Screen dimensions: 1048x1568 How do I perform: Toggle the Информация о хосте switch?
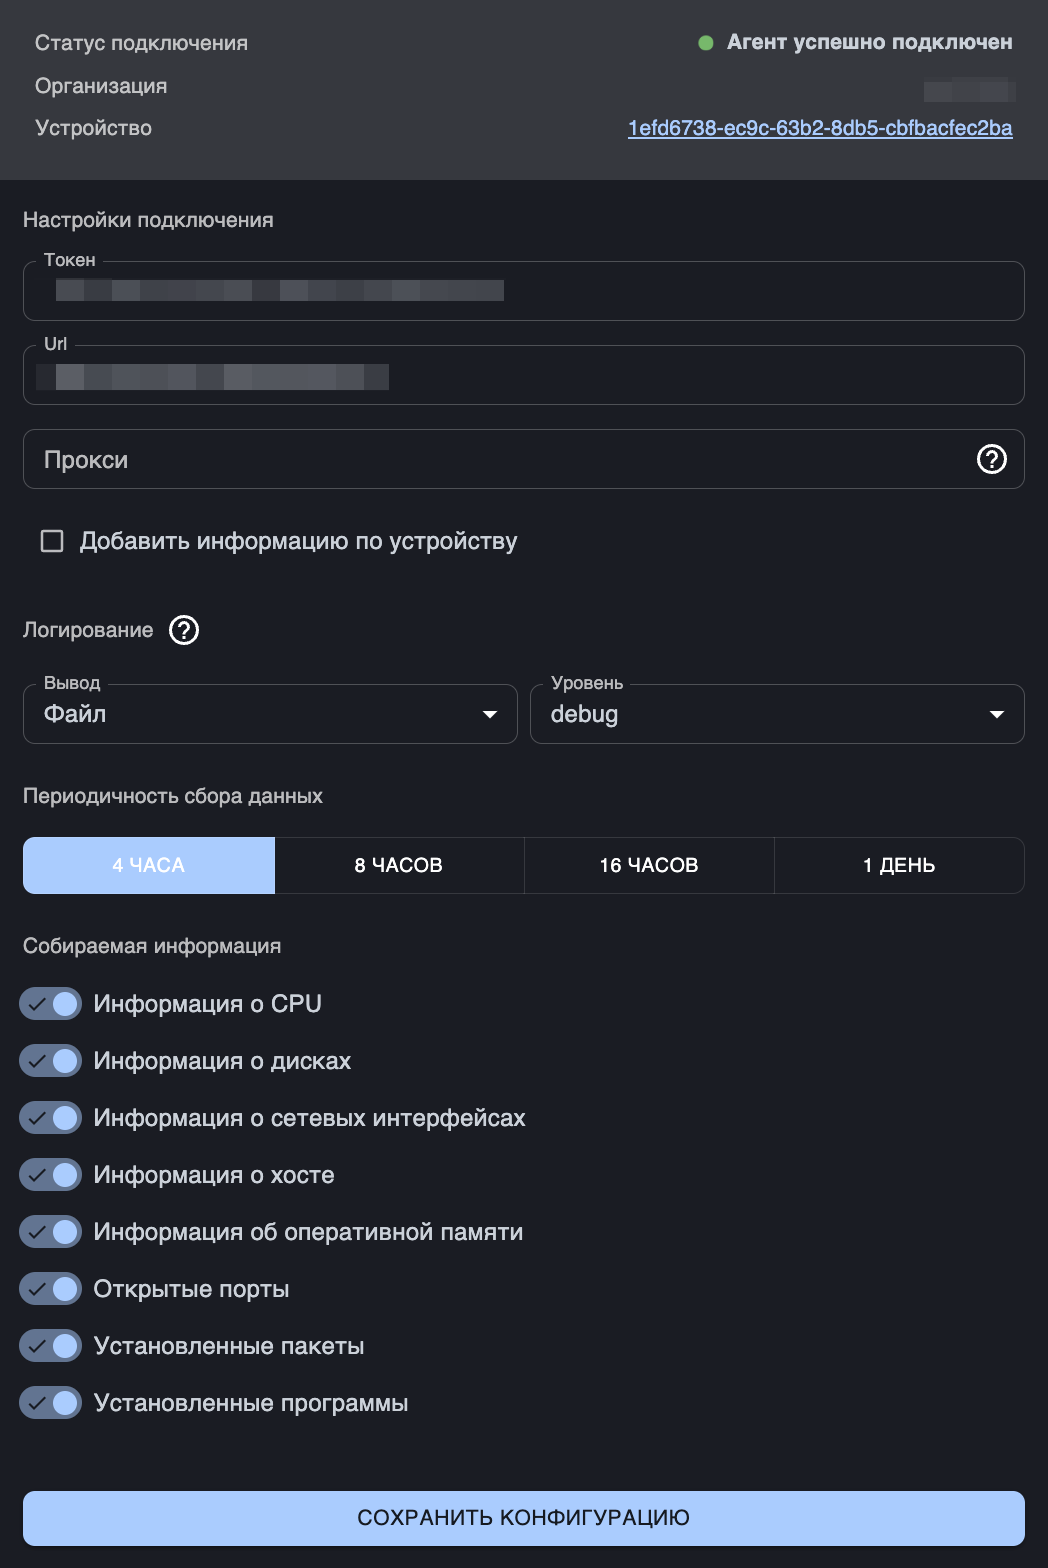(51, 1175)
